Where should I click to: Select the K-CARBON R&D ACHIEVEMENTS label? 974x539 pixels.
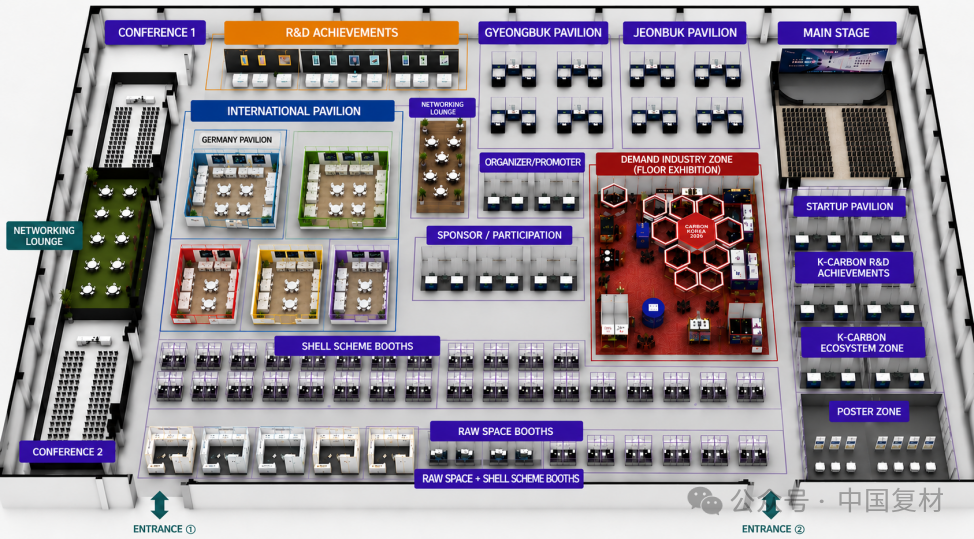(853, 268)
